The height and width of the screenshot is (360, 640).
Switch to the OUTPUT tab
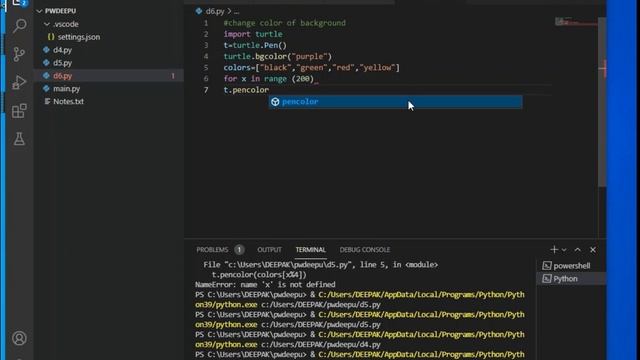(x=269, y=249)
